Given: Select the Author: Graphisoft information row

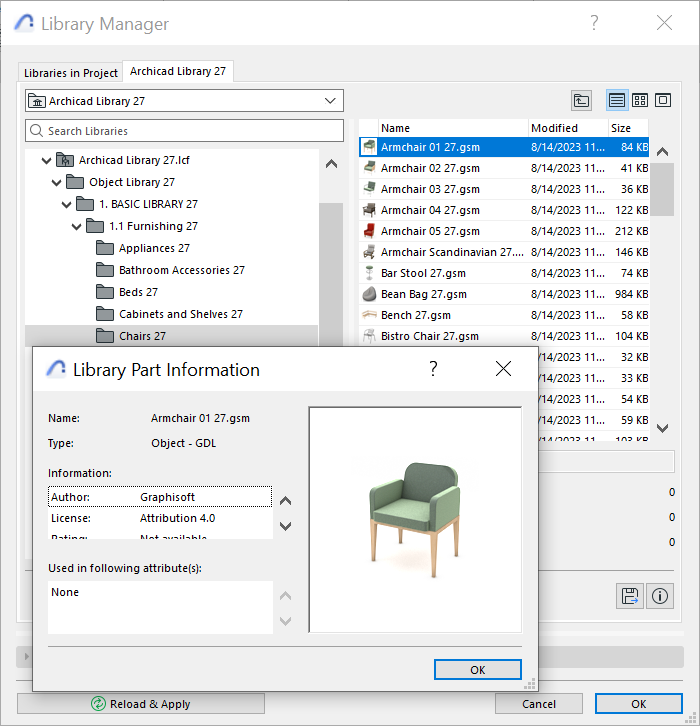Looking at the screenshot, I should (x=160, y=497).
